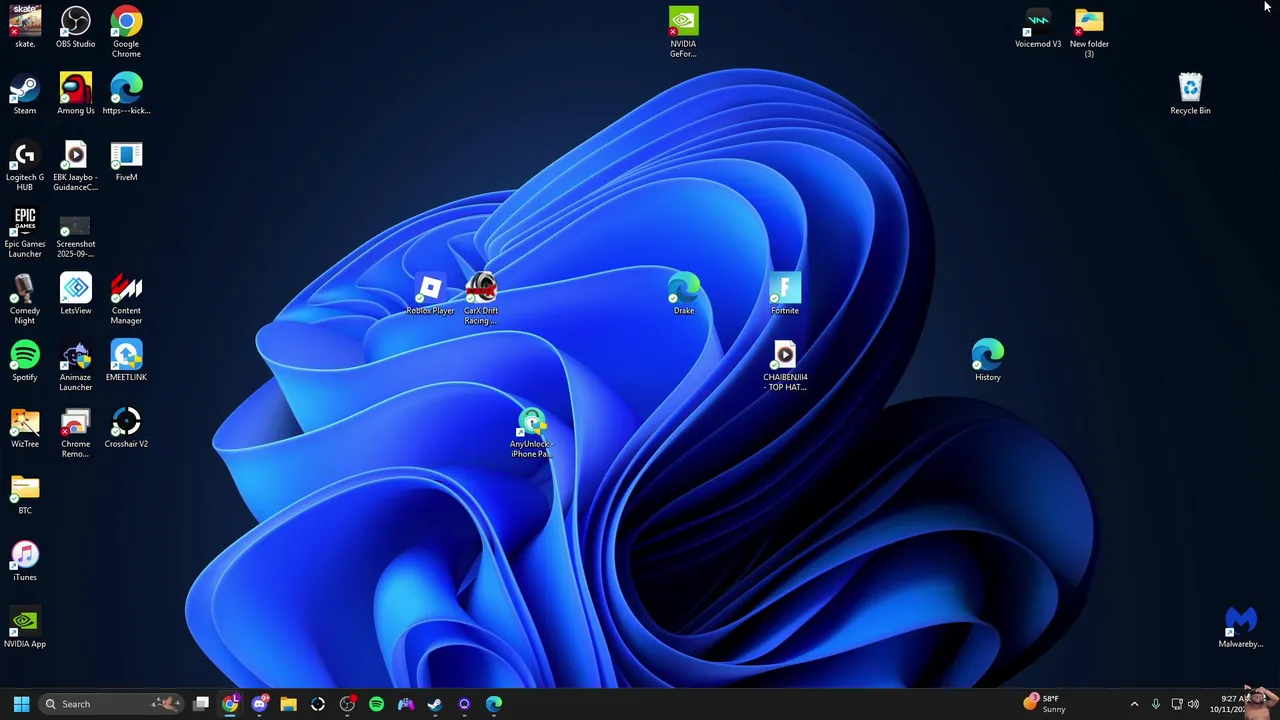1280x720 pixels.
Task: Open the Among Us shortcut
Action: [x=76, y=95]
